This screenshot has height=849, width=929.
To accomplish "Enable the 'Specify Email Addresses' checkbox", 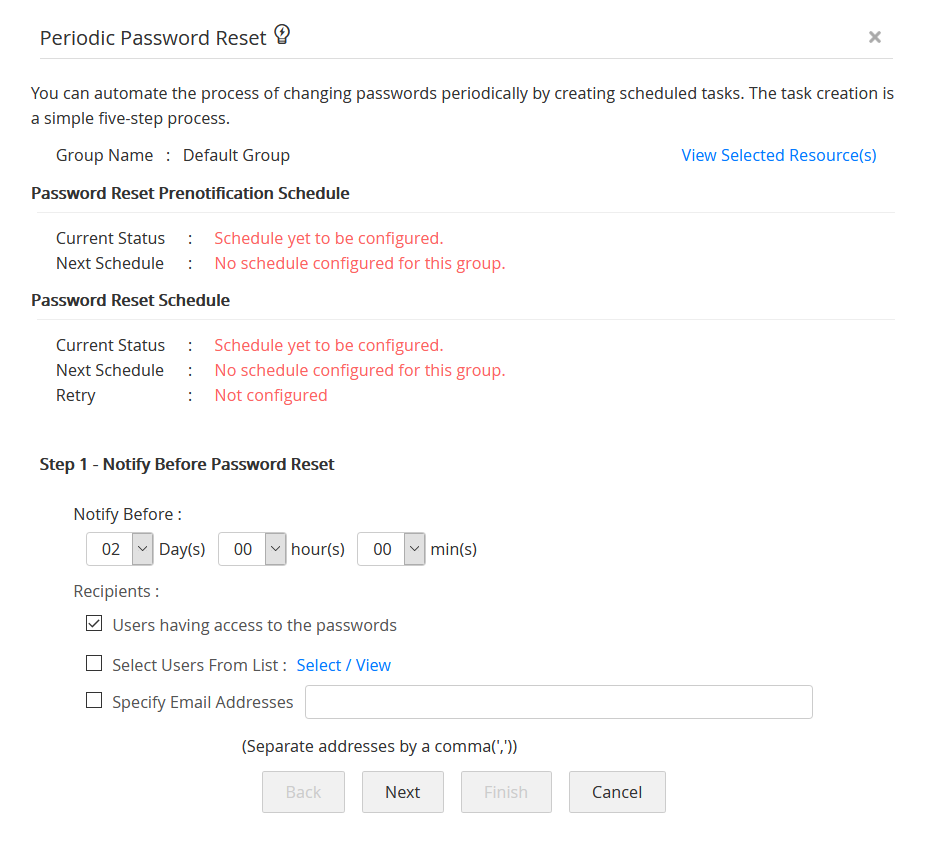I will coord(93,700).
